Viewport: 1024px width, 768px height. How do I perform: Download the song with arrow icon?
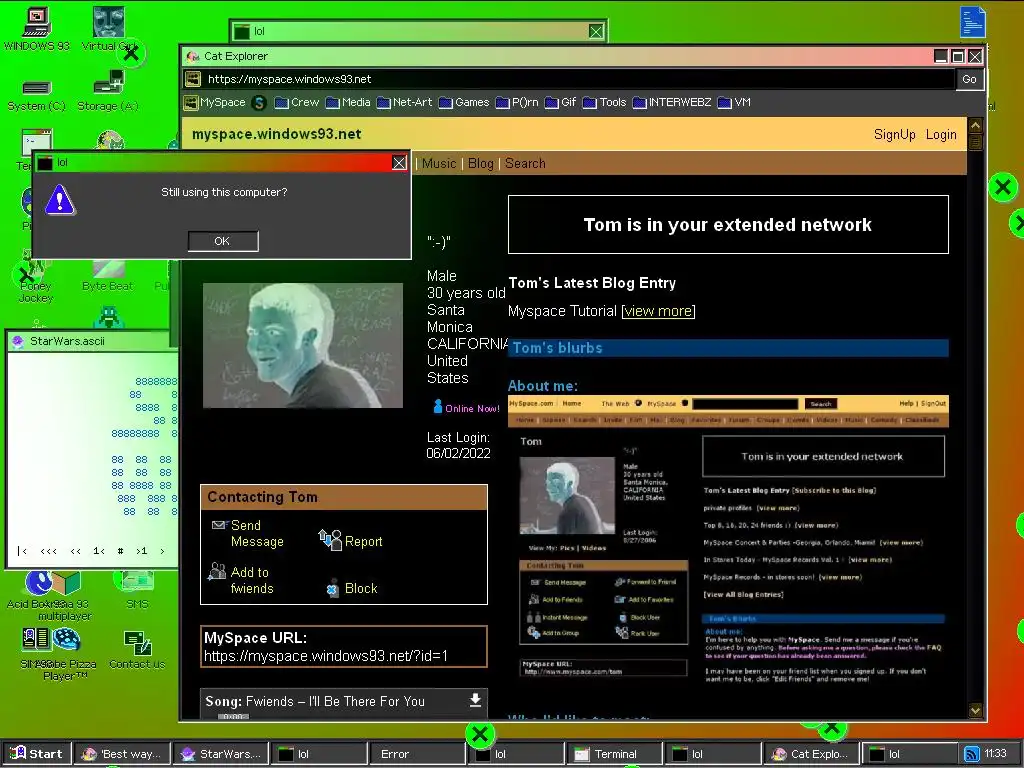click(x=475, y=700)
